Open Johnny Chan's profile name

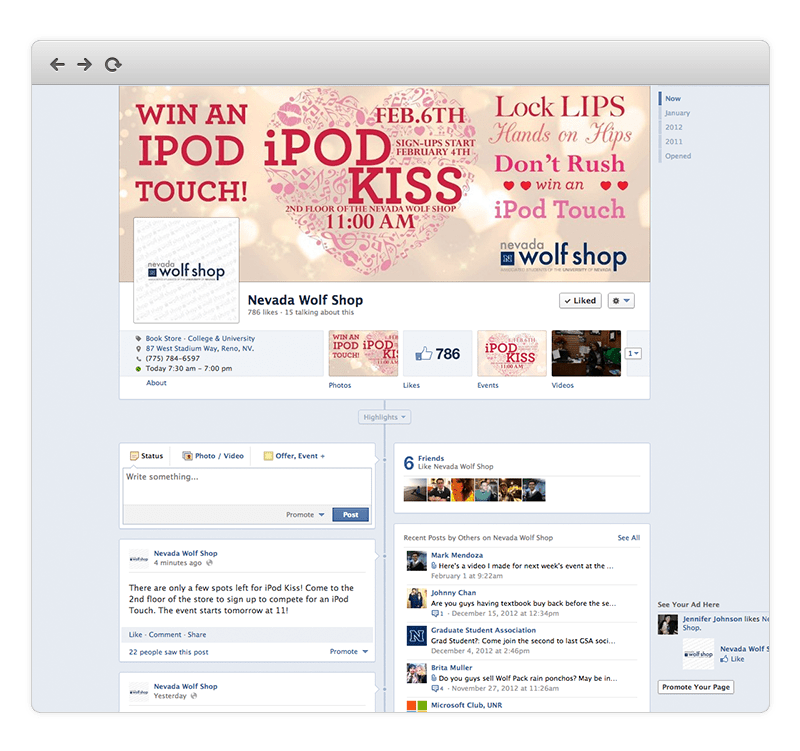[453, 593]
